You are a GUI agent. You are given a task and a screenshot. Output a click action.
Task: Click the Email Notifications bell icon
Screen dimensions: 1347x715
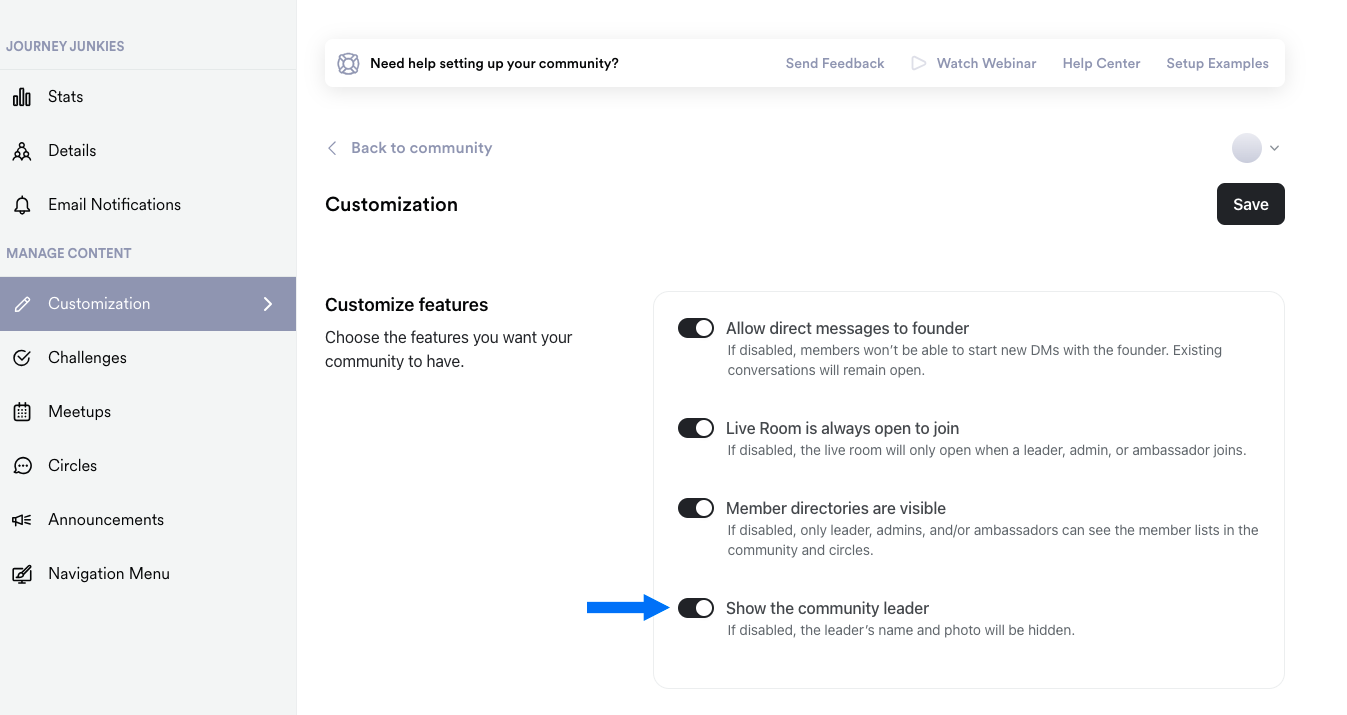[21, 205]
